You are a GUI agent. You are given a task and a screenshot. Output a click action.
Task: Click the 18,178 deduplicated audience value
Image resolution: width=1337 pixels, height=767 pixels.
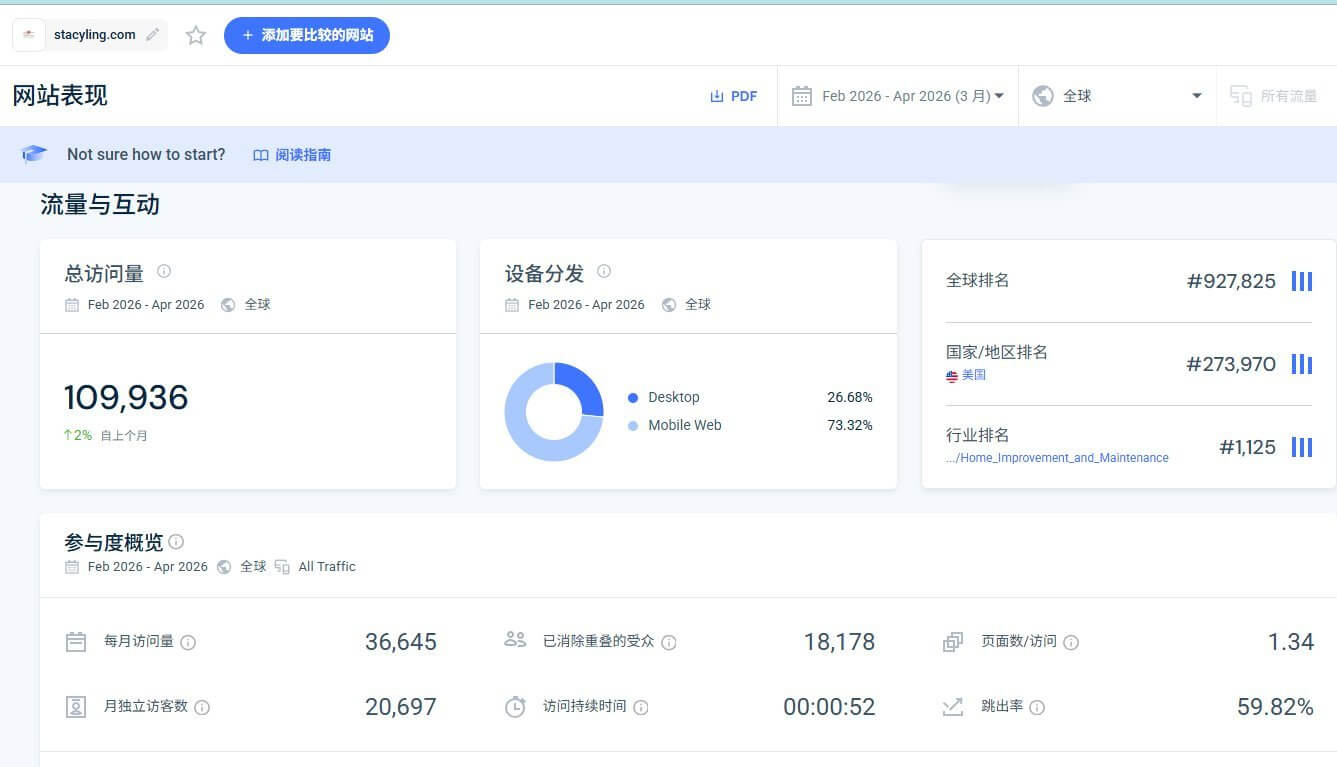pyautogui.click(x=840, y=642)
